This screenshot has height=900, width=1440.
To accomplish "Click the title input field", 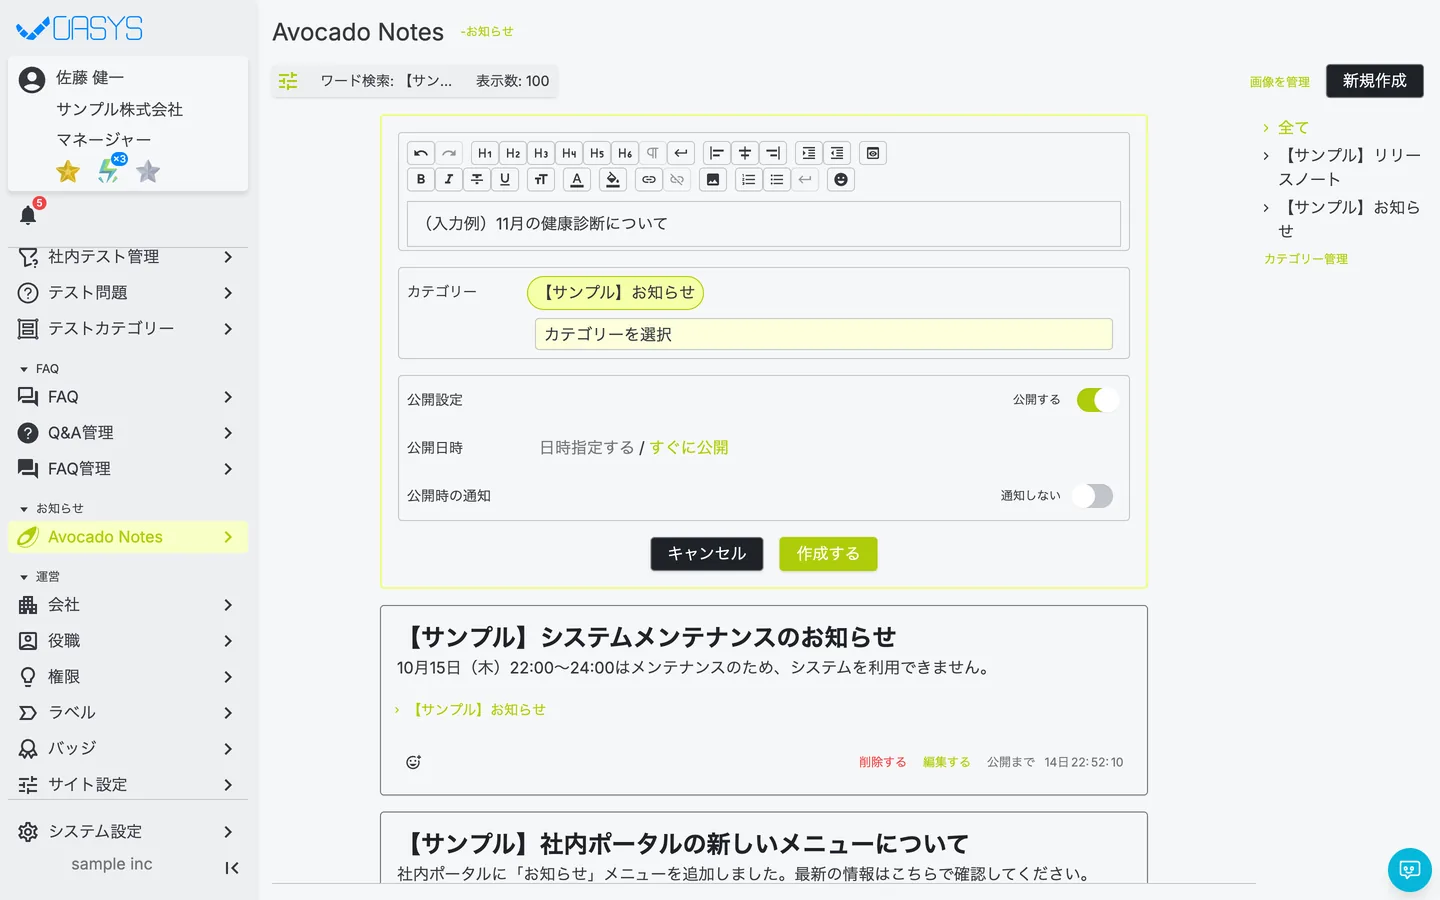I will pyautogui.click(x=764, y=224).
